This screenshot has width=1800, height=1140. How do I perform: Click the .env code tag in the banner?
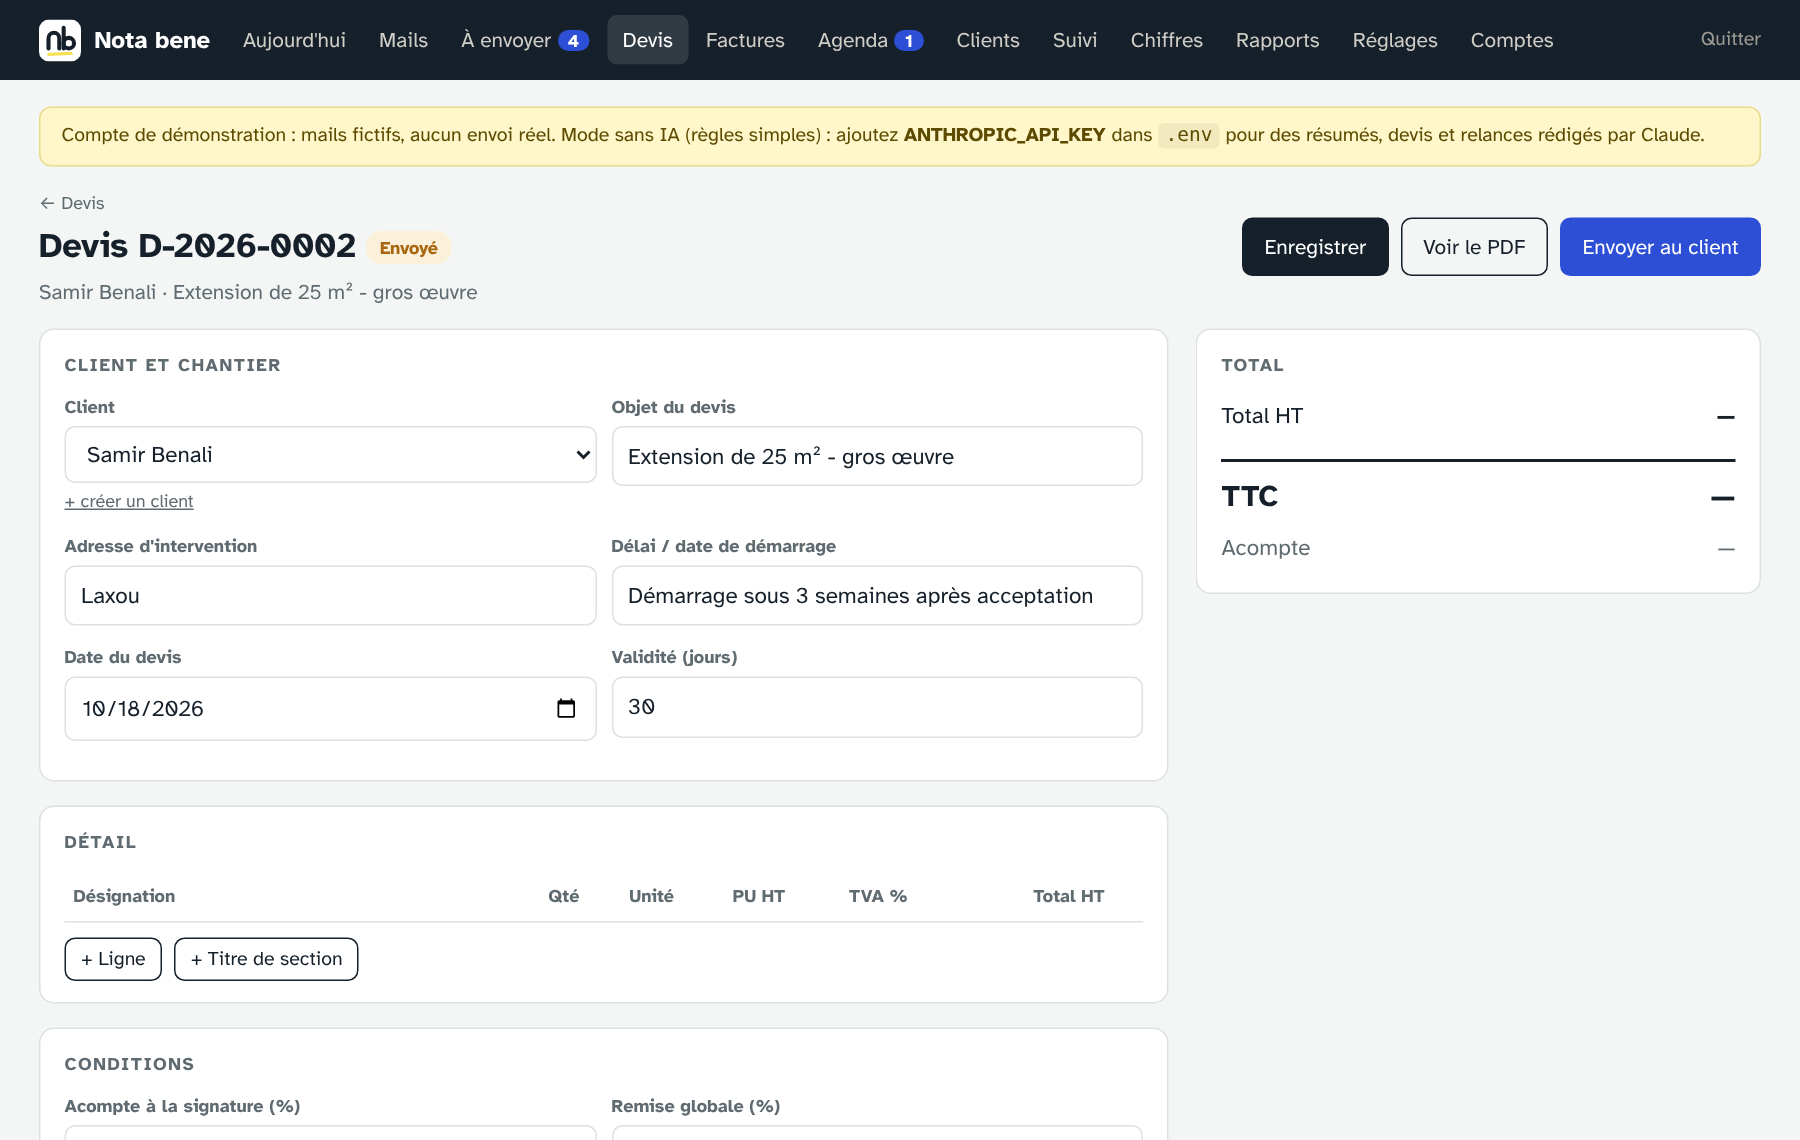(x=1189, y=135)
